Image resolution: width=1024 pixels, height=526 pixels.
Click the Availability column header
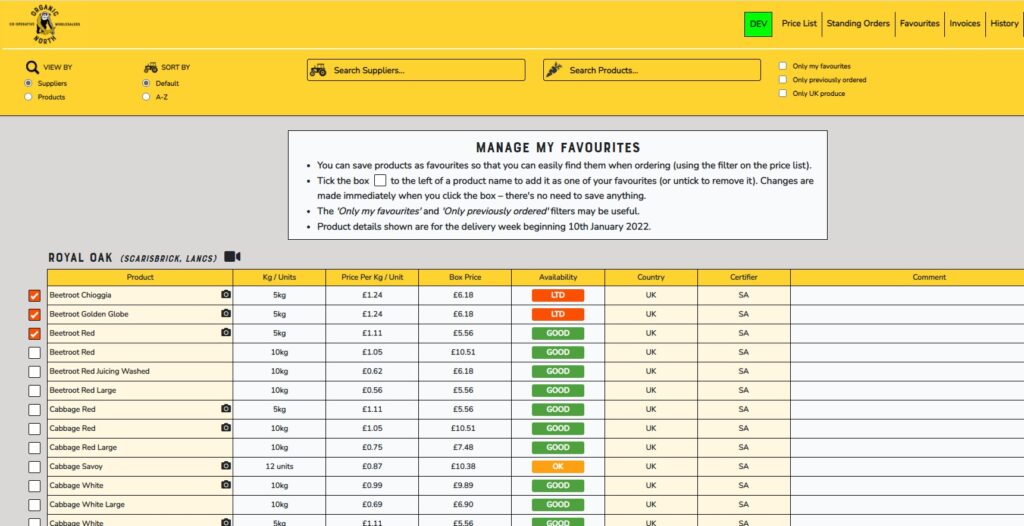pyautogui.click(x=558, y=277)
